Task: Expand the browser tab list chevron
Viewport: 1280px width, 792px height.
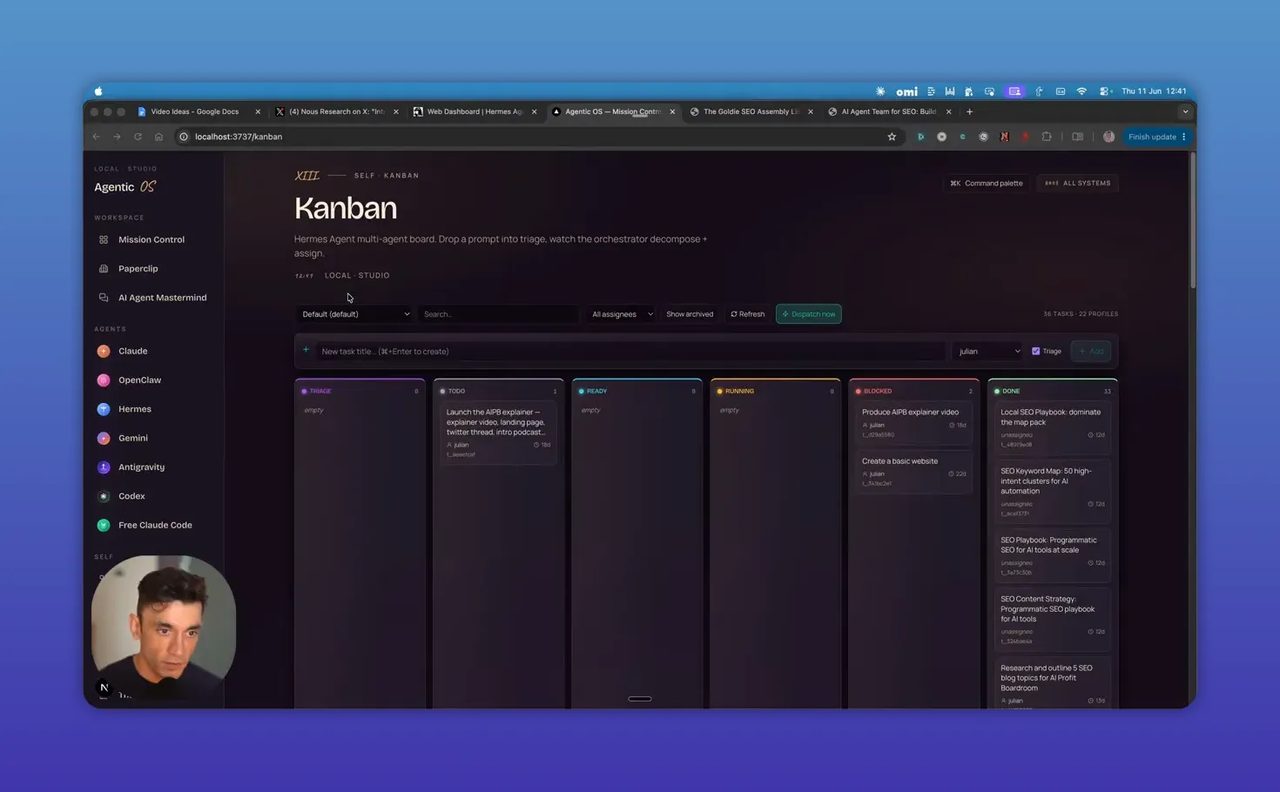Action: tap(1185, 112)
